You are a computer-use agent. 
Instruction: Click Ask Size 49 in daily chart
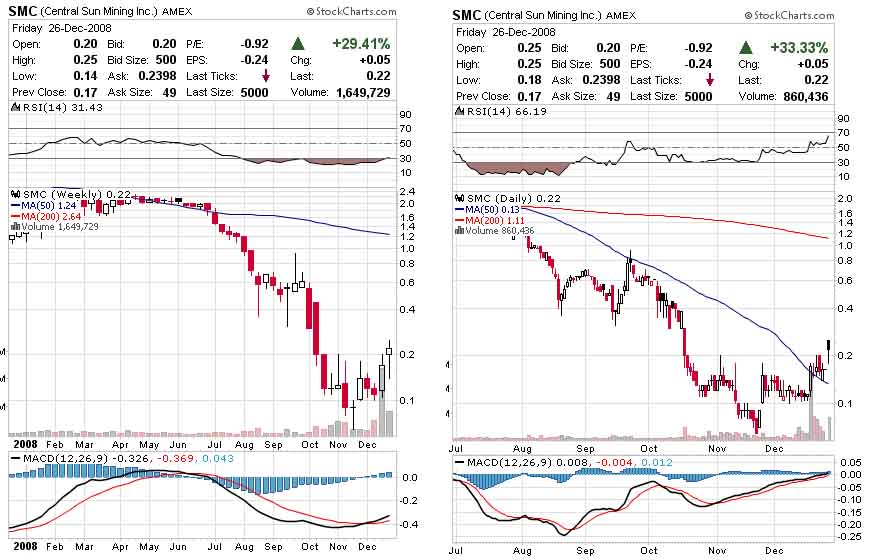click(x=613, y=96)
